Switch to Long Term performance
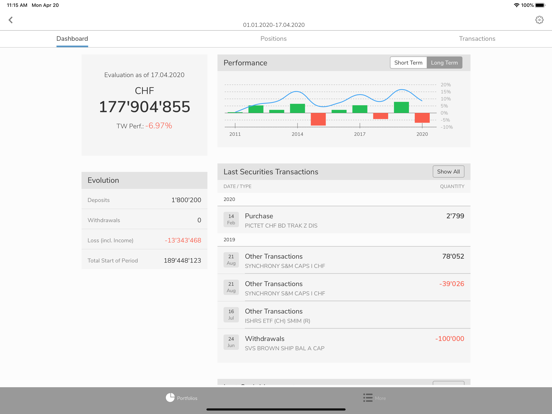The width and height of the screenshot is (552, 414). click(x=444, y=63)
